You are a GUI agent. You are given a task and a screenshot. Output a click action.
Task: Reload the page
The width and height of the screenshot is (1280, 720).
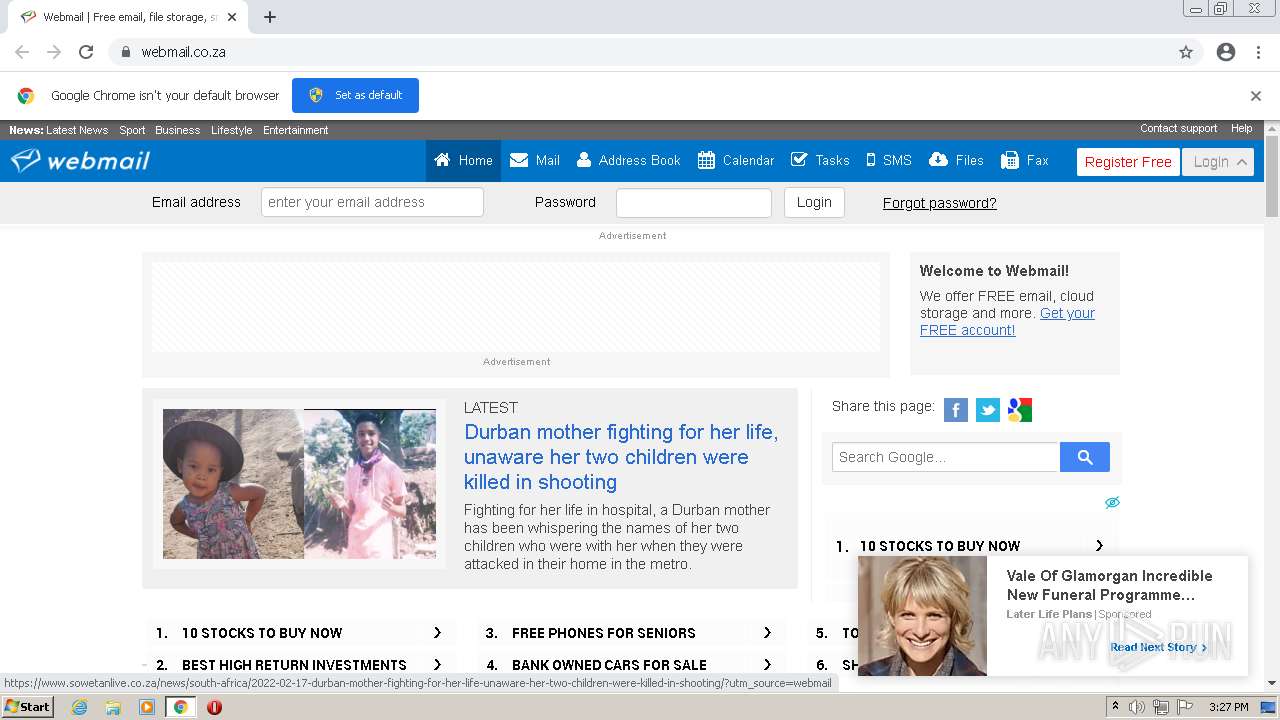coord(86,52)
